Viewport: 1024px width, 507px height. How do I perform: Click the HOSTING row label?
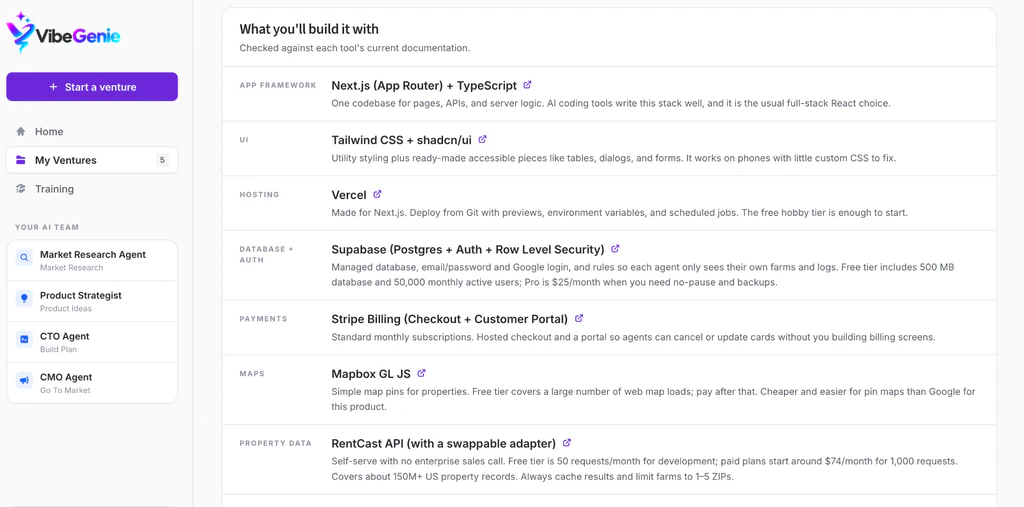[x=259, y=195]
